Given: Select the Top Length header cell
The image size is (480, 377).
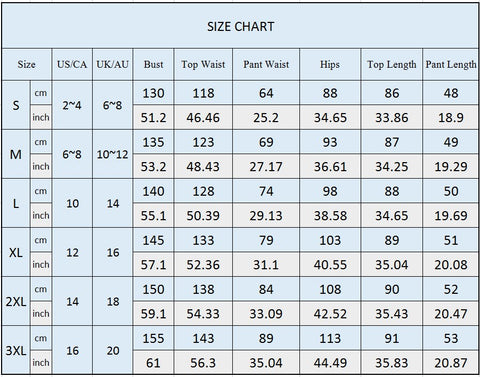Looking at the screenshot, I should pyautogui.click(x=392, y=64).
